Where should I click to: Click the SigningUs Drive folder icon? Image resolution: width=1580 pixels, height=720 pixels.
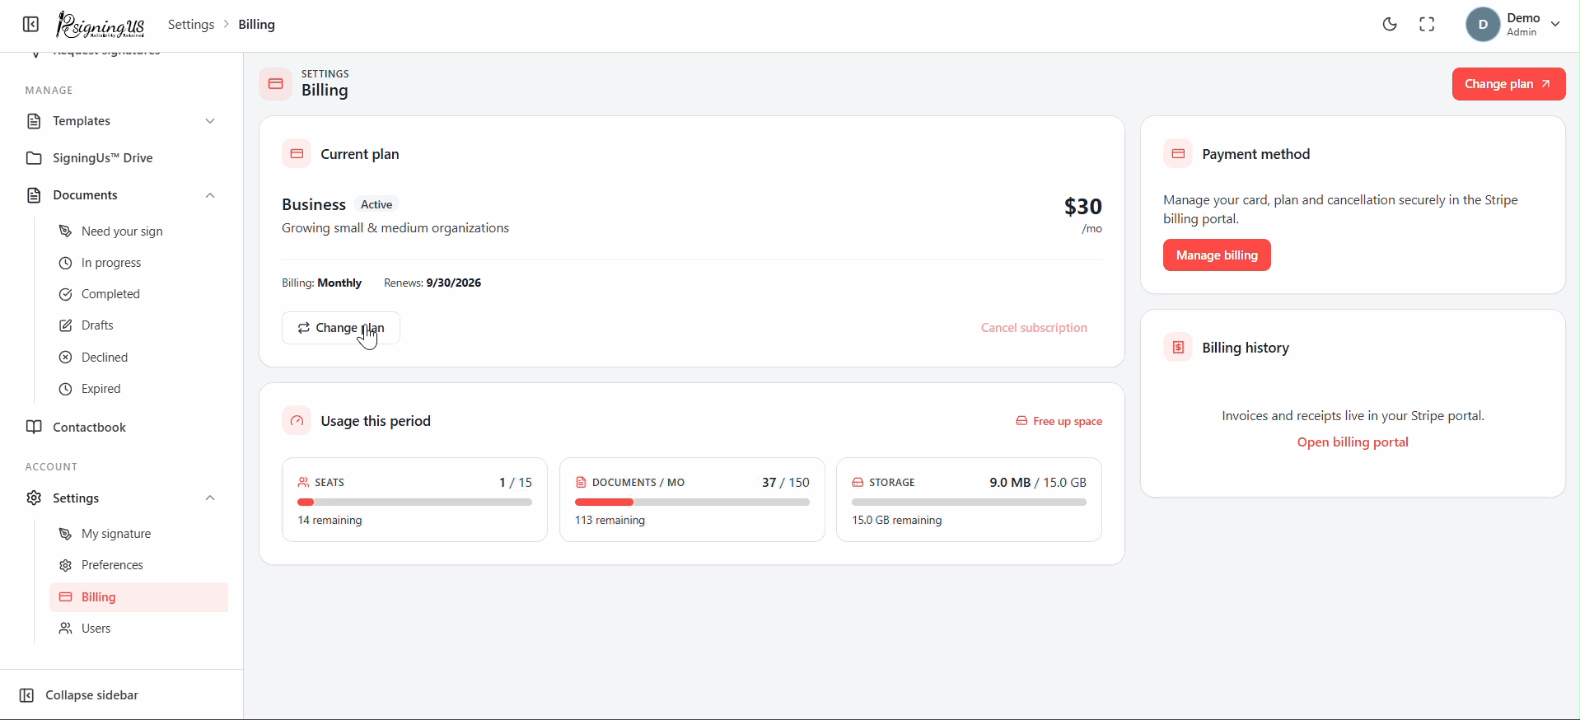coord(34,158)
